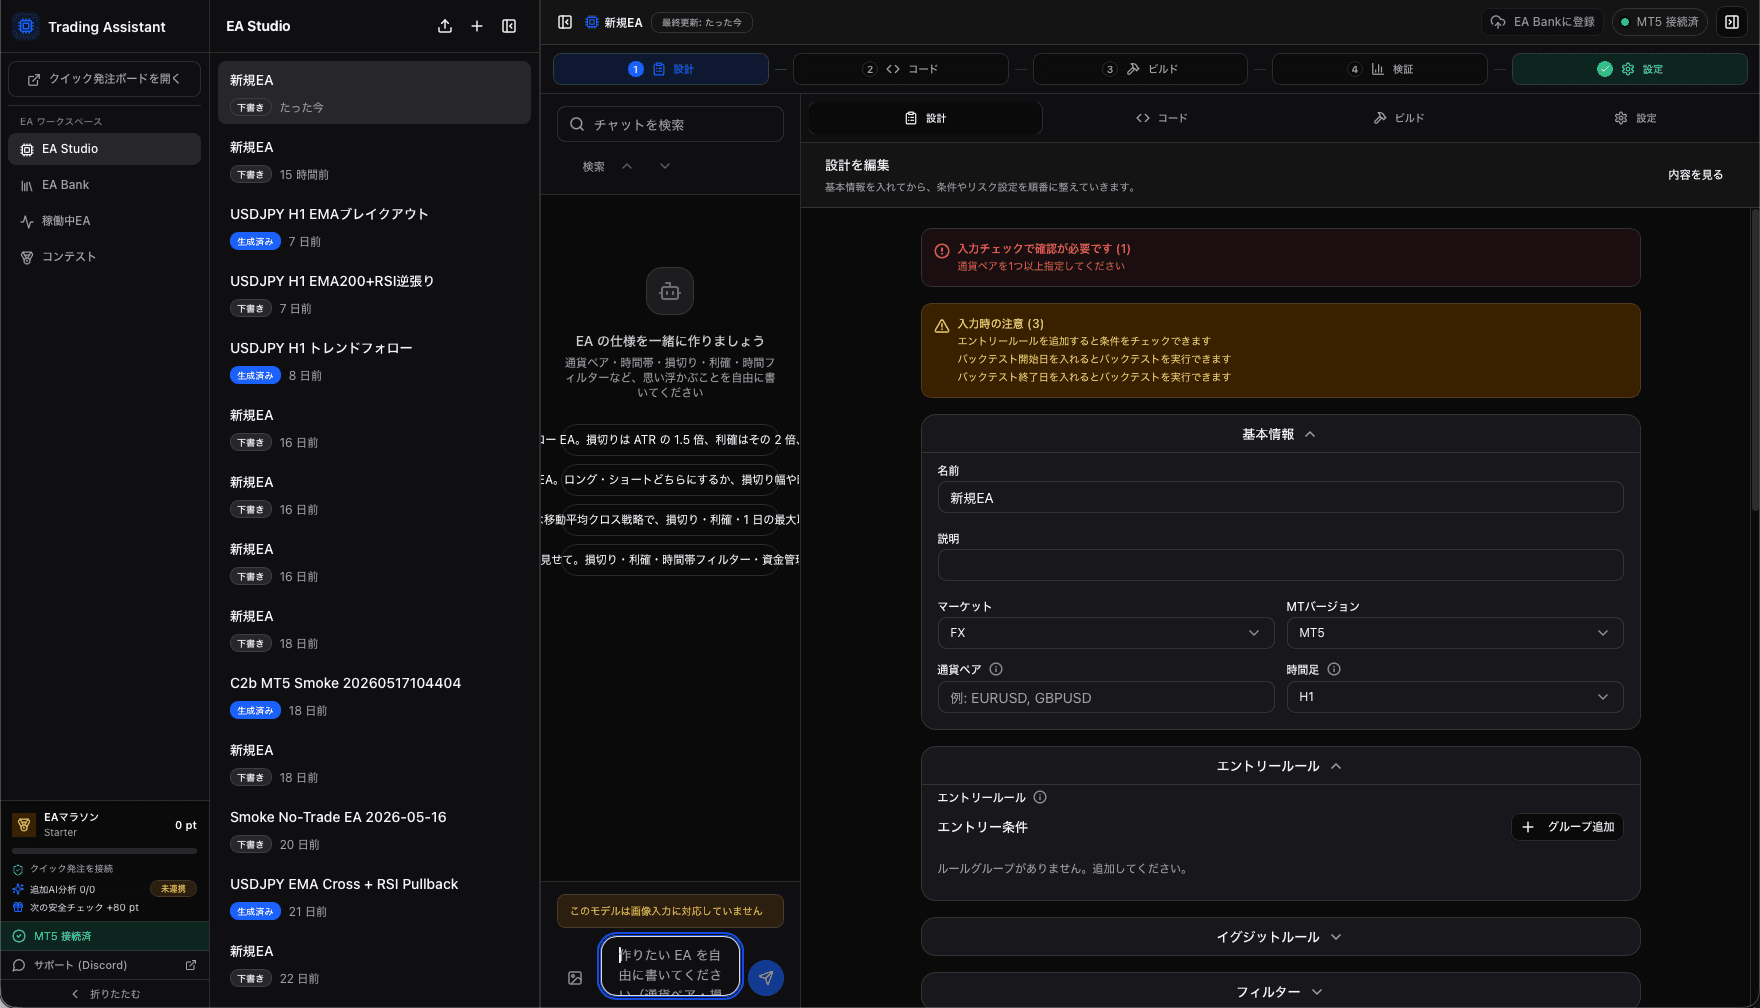
Task: Click the Trading Assistant logo icon
Action: click(26, 26)
